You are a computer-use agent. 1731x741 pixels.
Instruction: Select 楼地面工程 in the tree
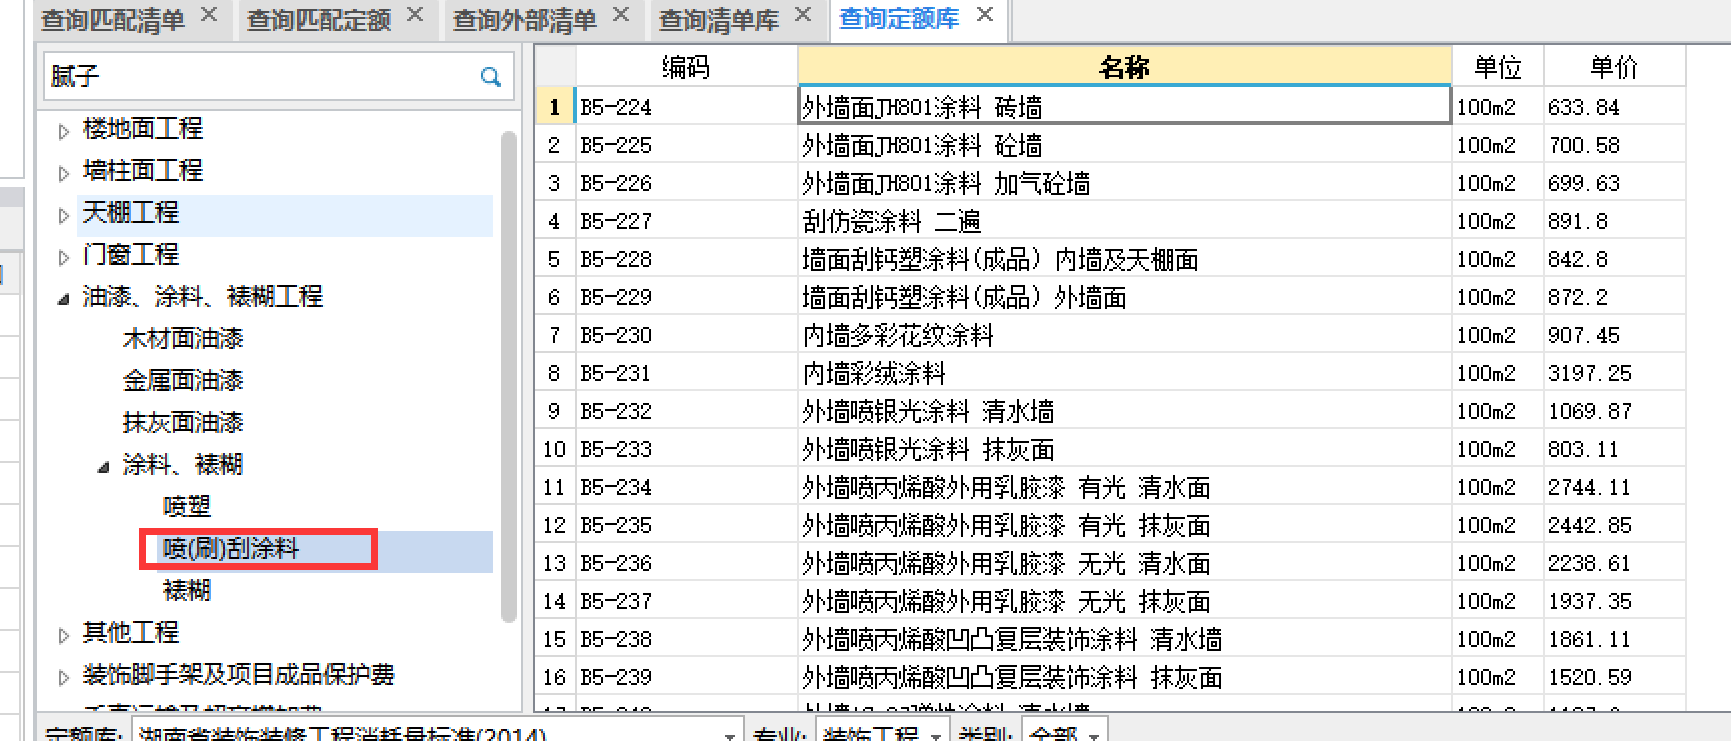142,129
